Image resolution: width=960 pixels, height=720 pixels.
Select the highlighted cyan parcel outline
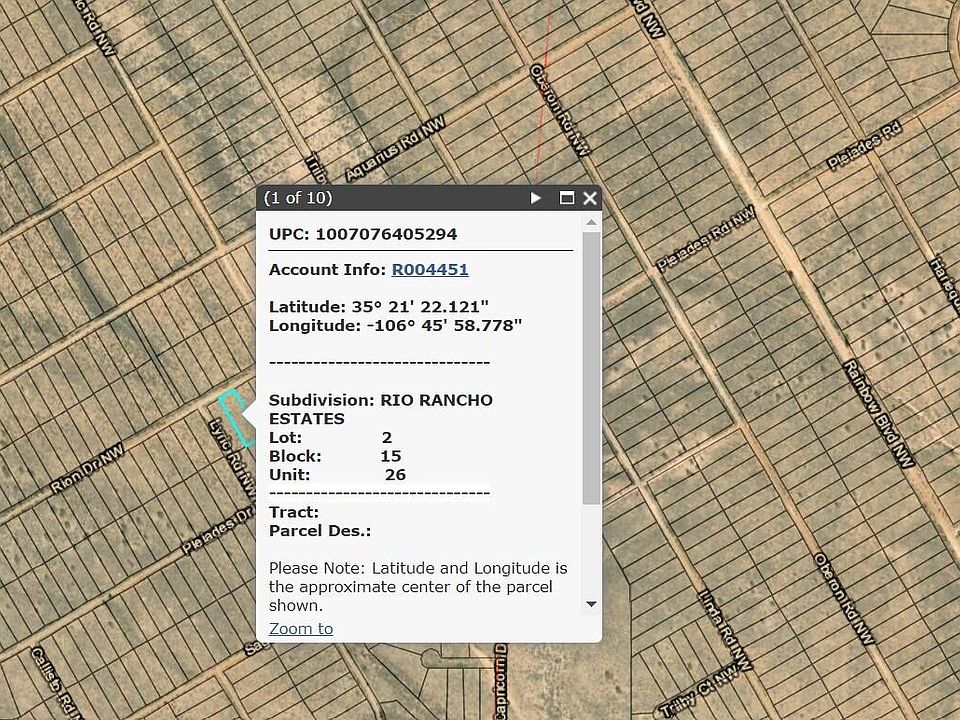[237, 418]
